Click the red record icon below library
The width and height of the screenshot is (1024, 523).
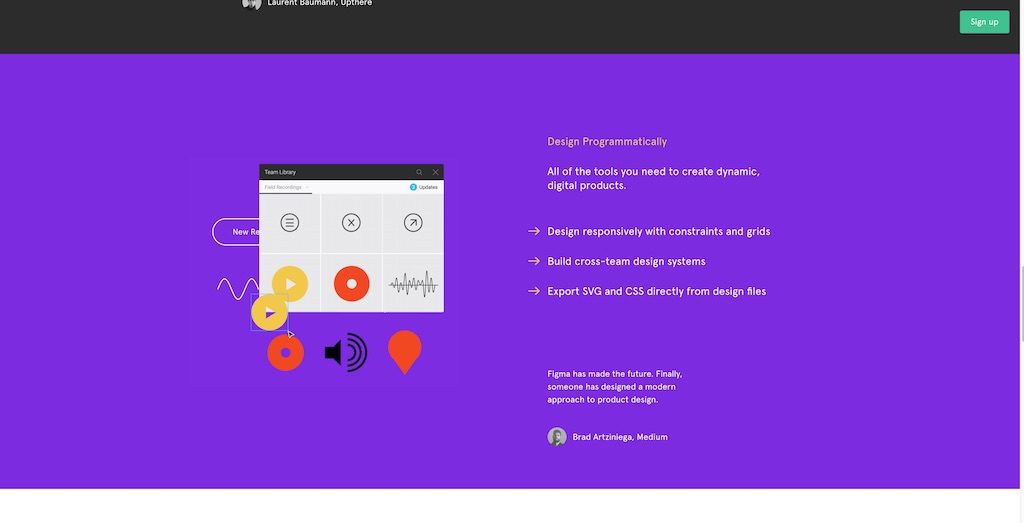(285, 352)
